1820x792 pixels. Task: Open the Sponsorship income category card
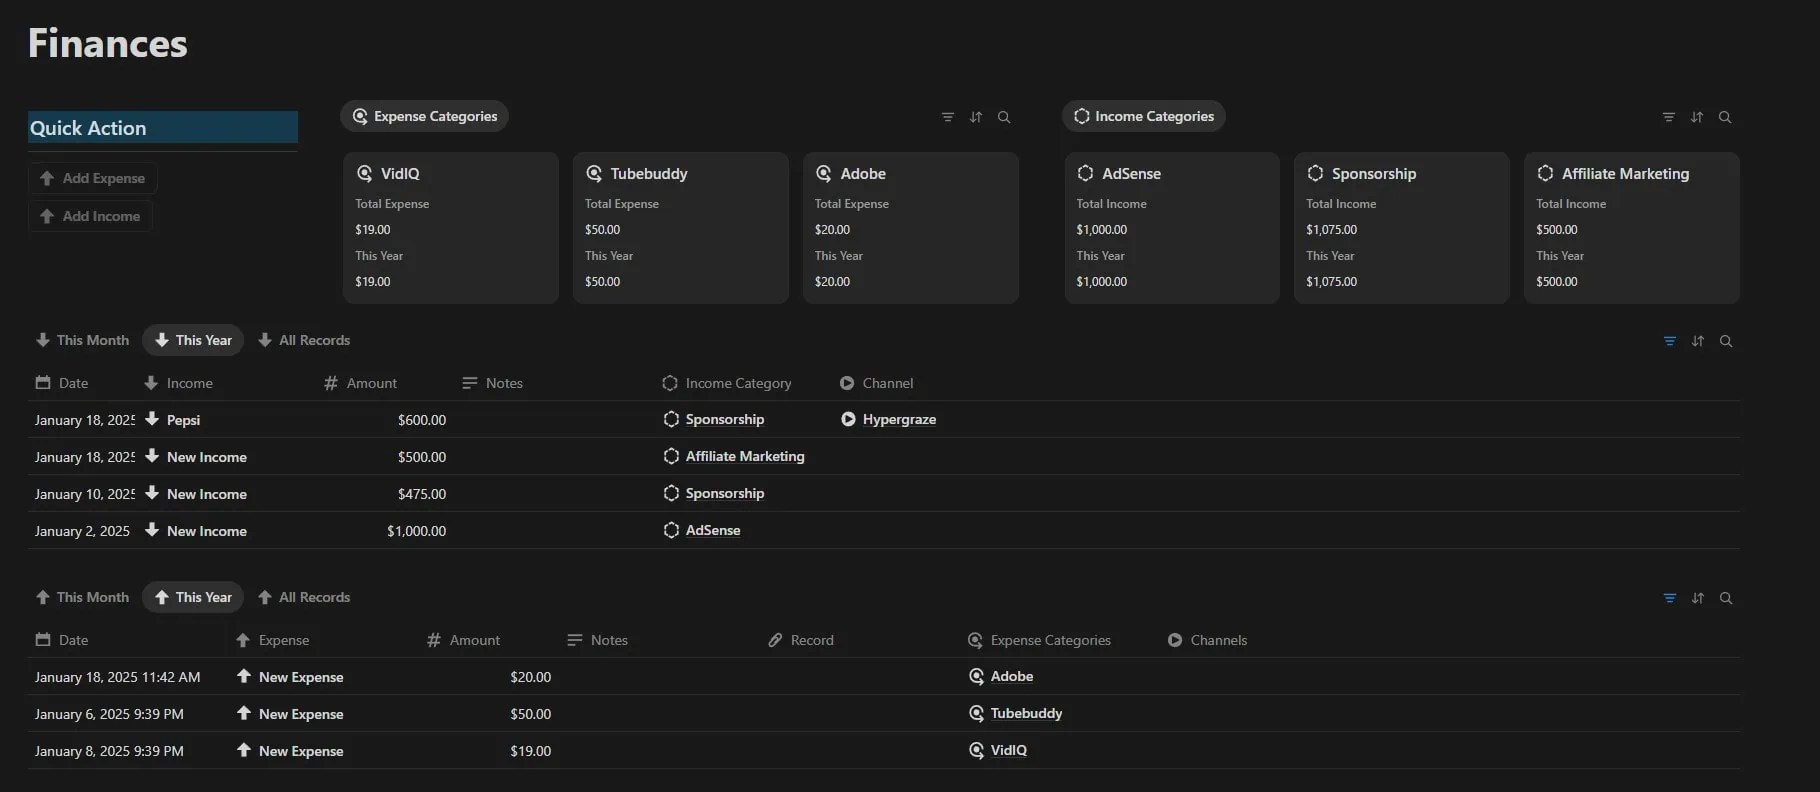1400,227
